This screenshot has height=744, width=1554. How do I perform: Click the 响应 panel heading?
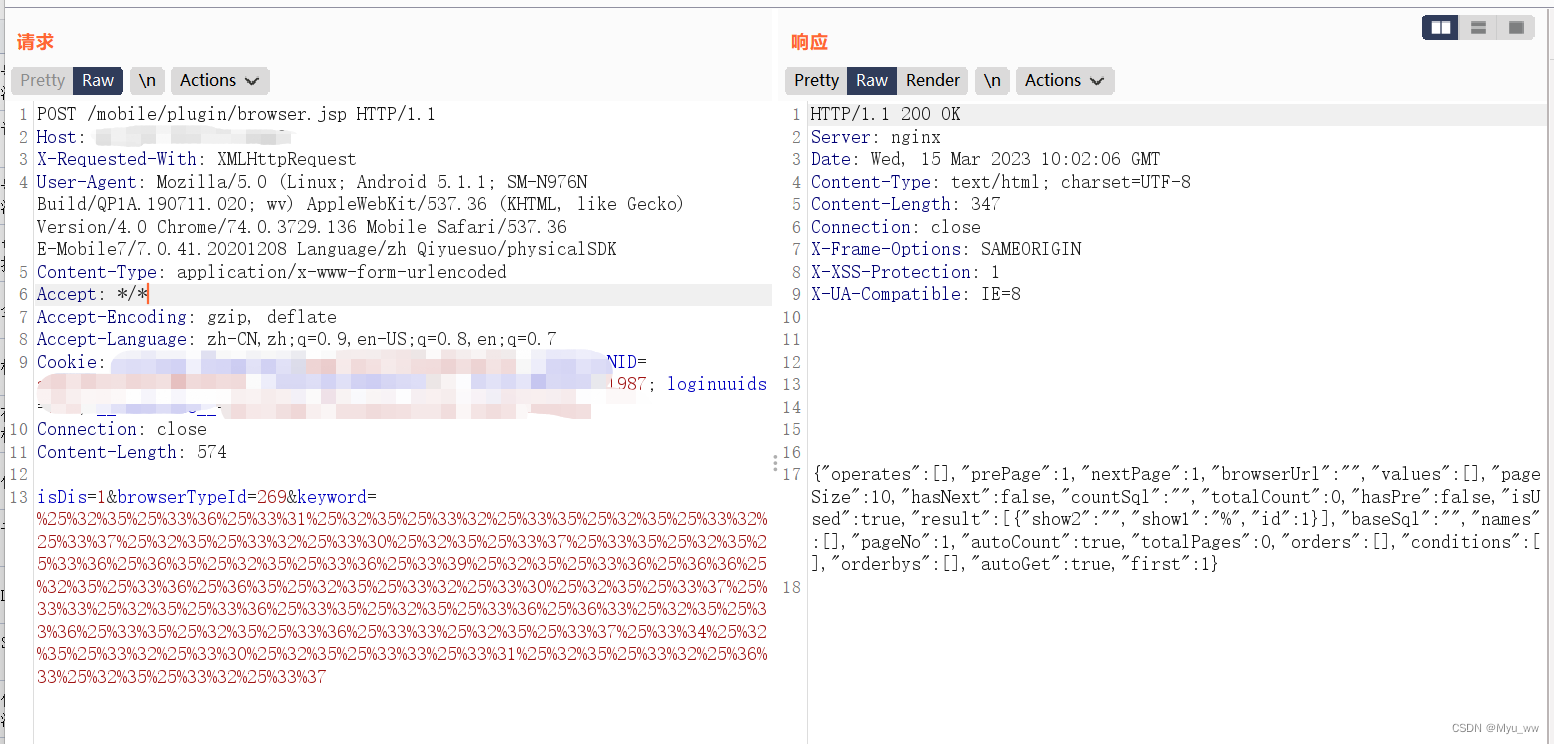click(809, 42)
